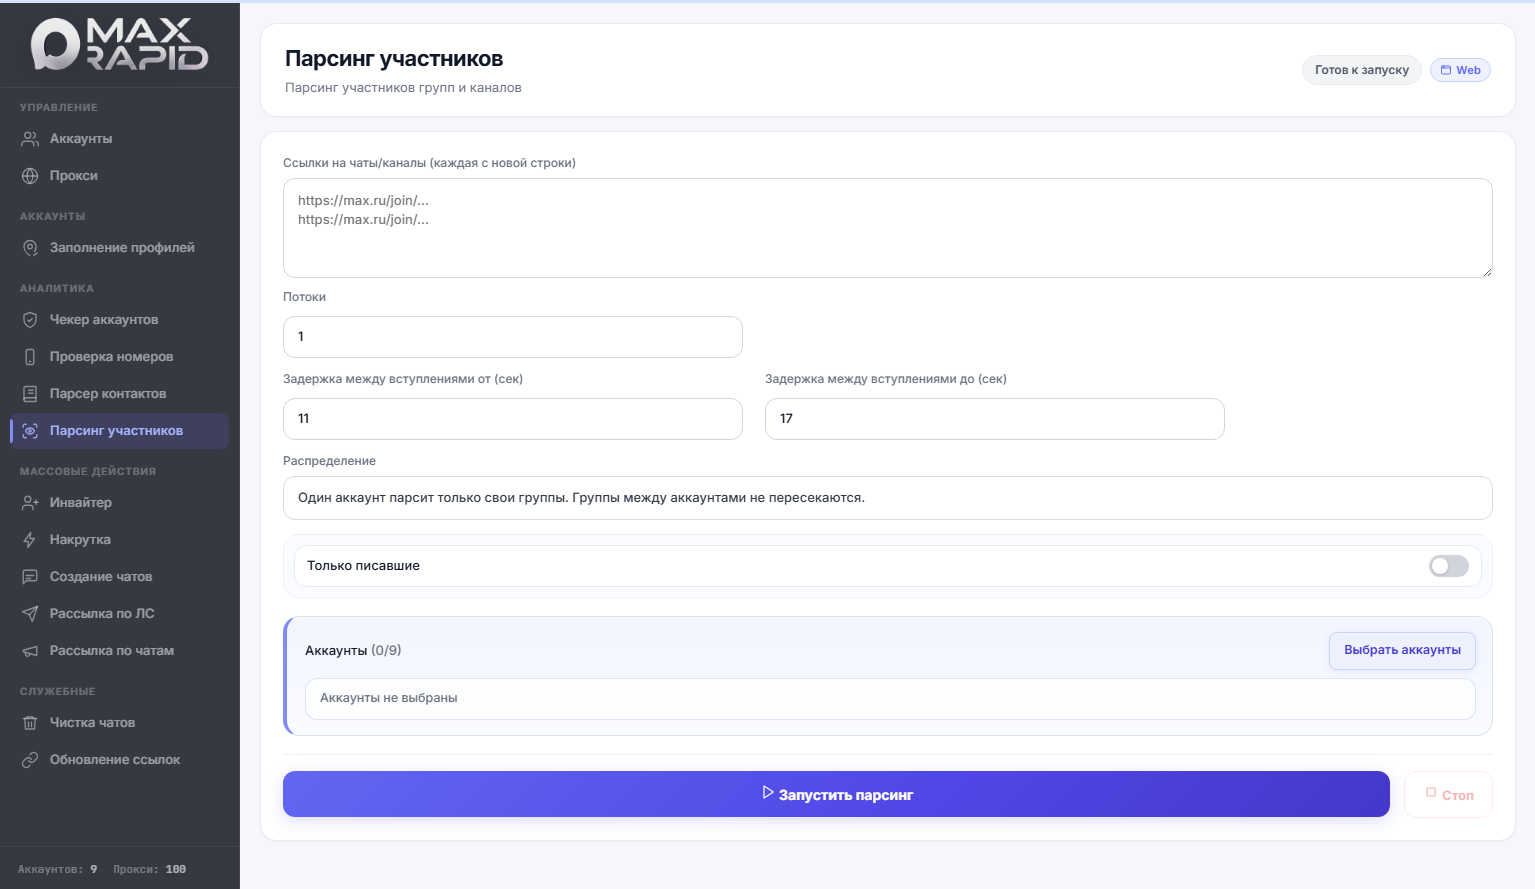Click the Накрутка lightning bolt icon
1535x889 pixels.
[x=30, y=540]
